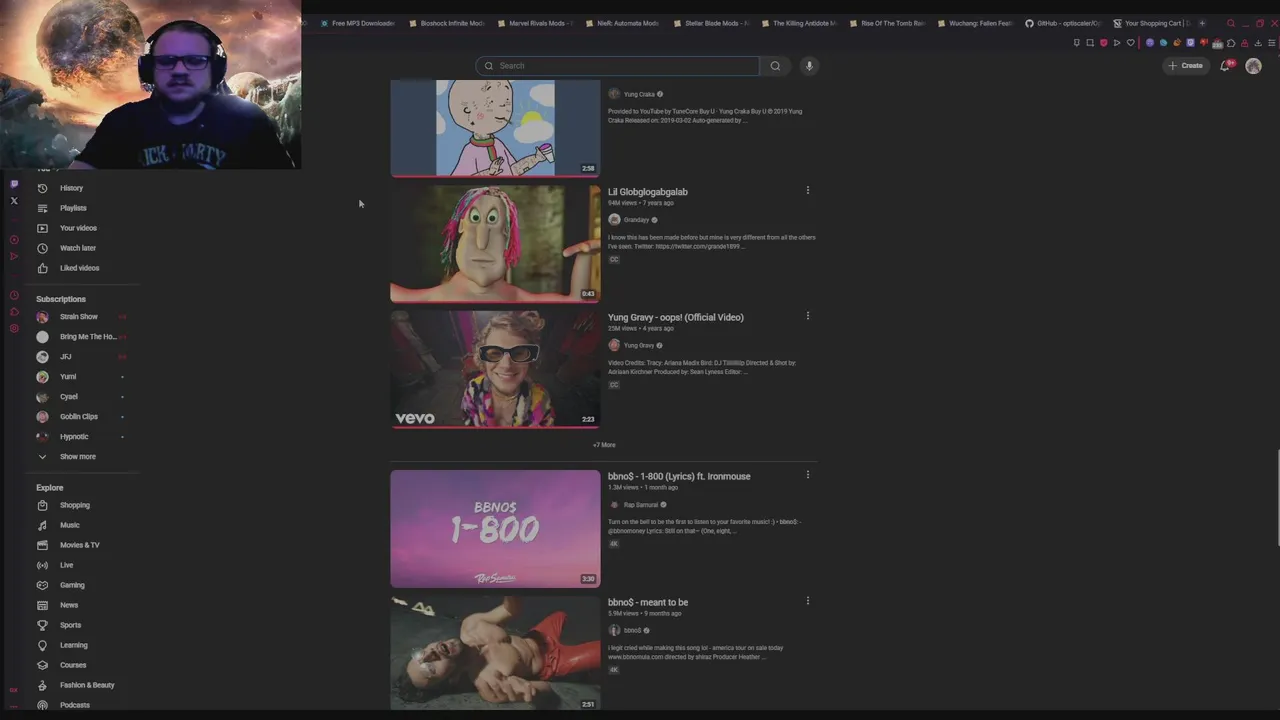Click the Your videos icon
The image size is (1280, 720).
coord(42,228)
